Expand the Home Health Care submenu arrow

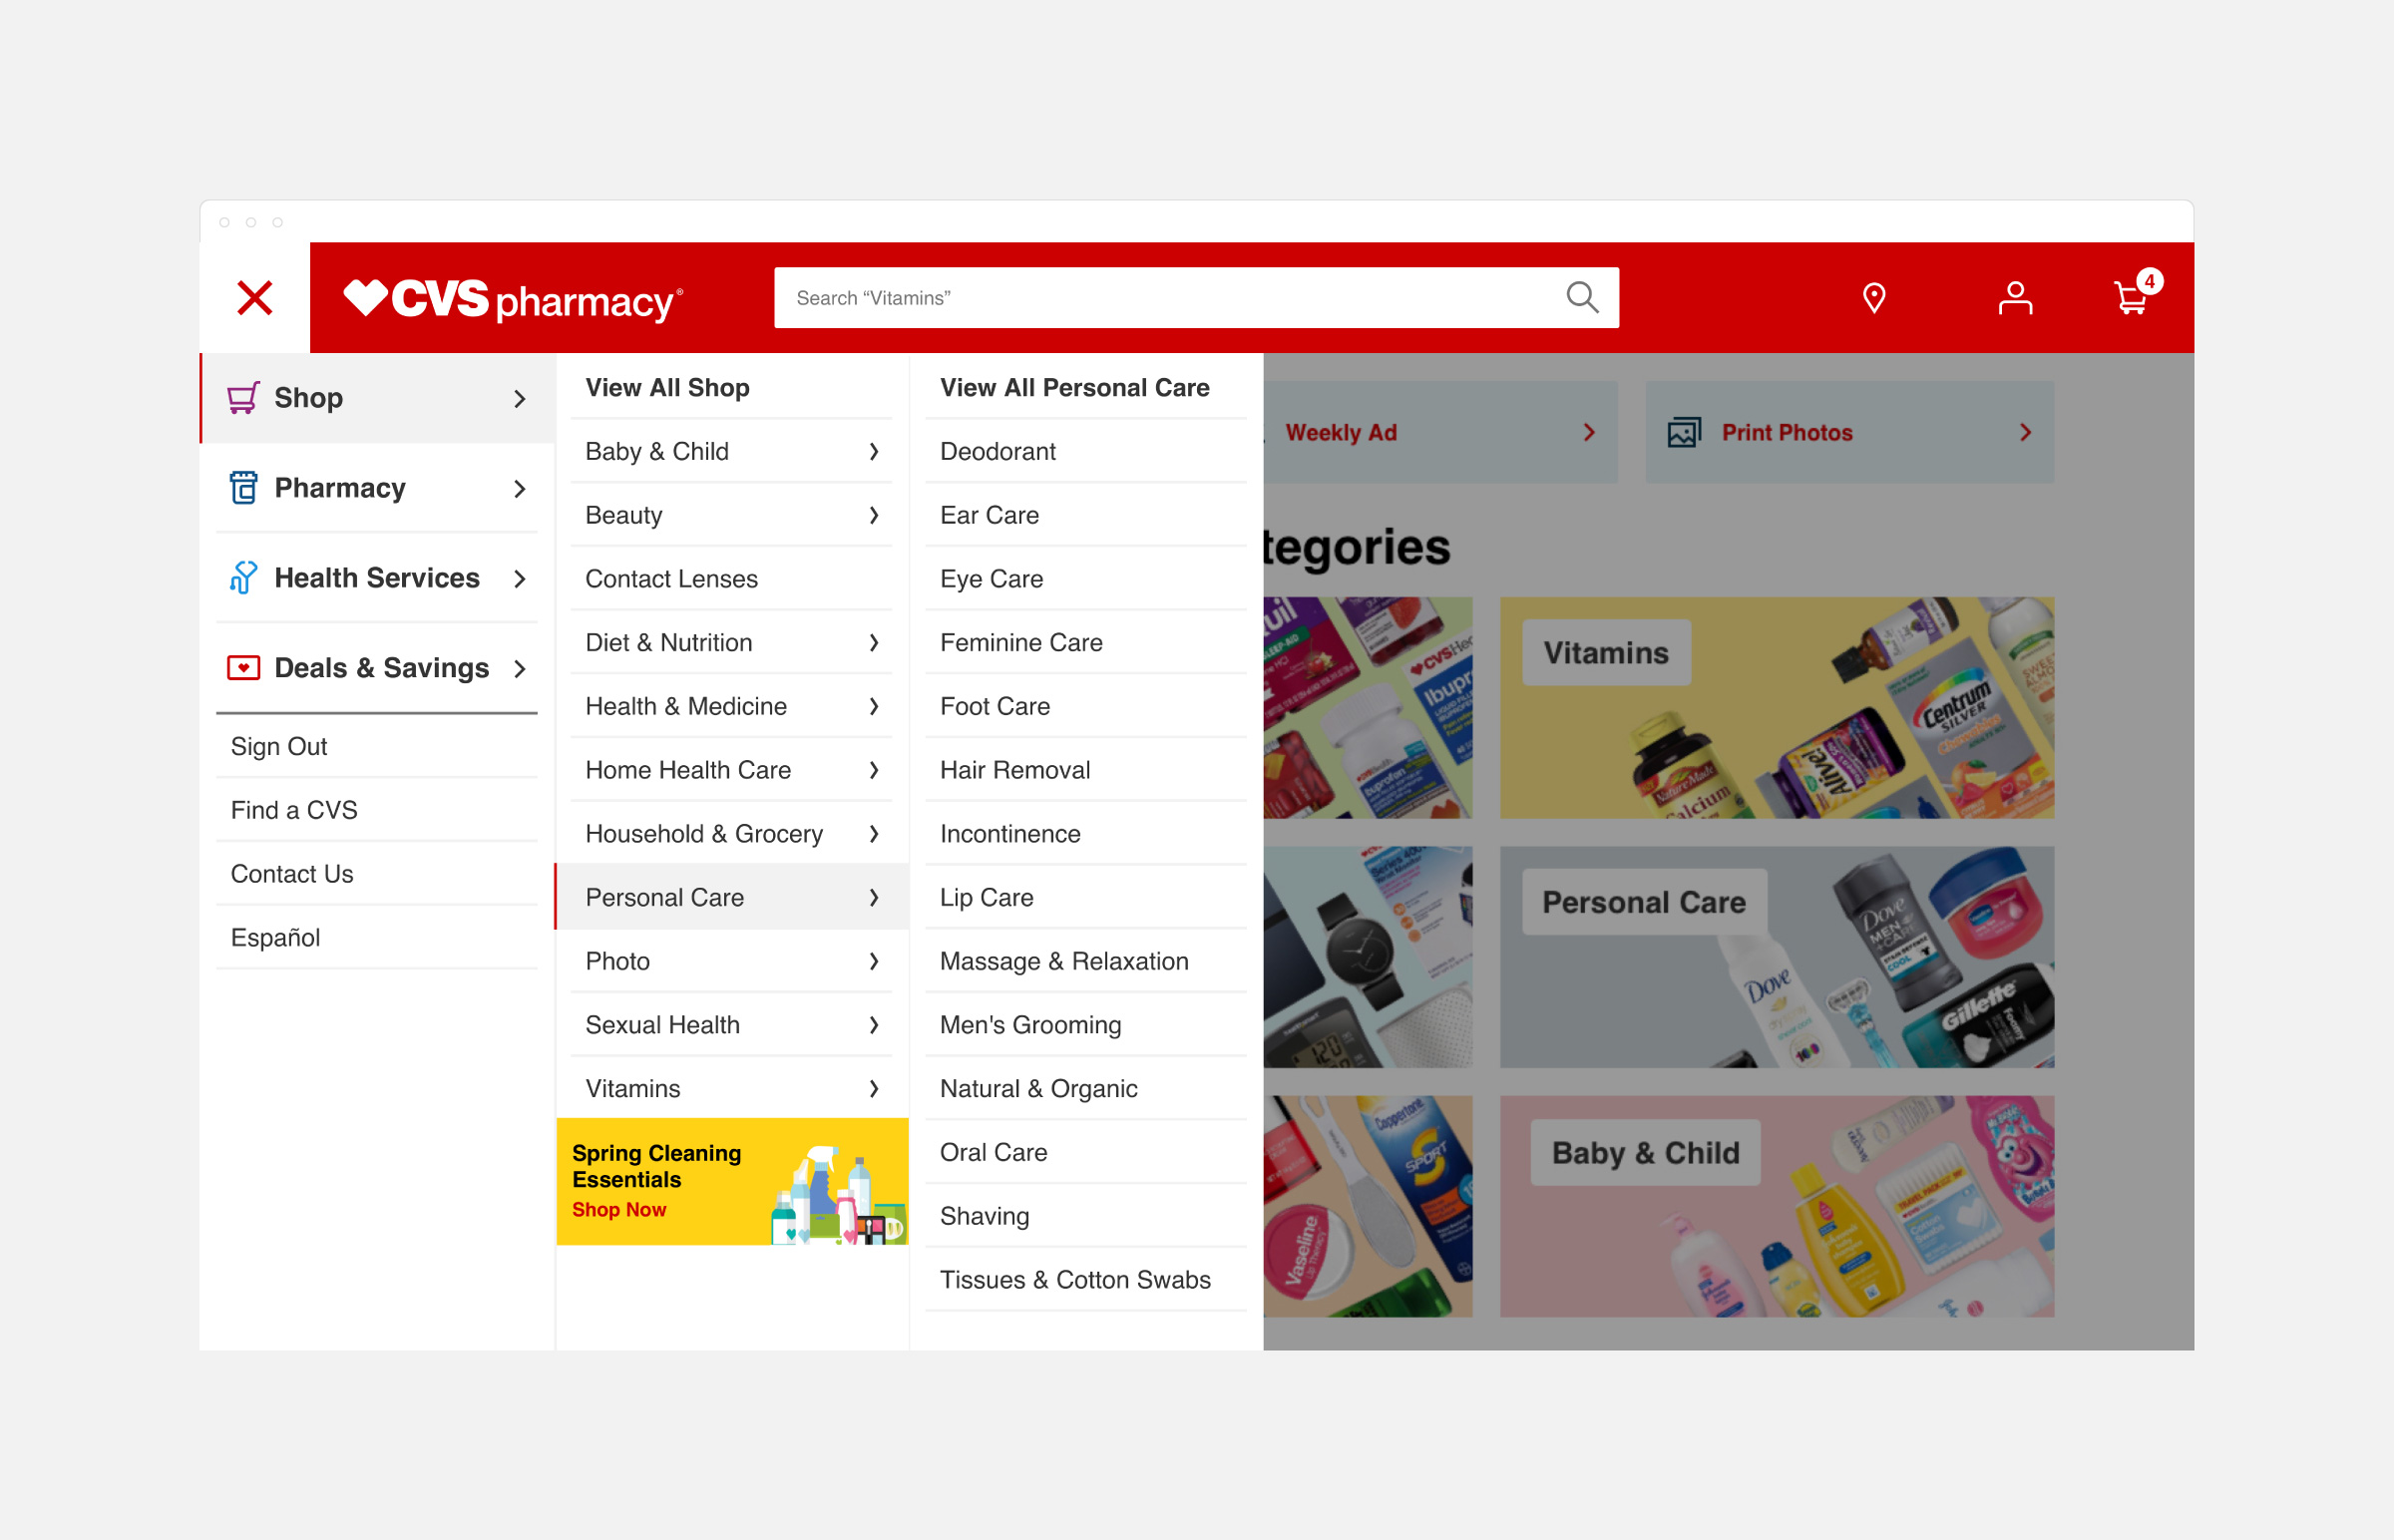(x=873, y=771)
